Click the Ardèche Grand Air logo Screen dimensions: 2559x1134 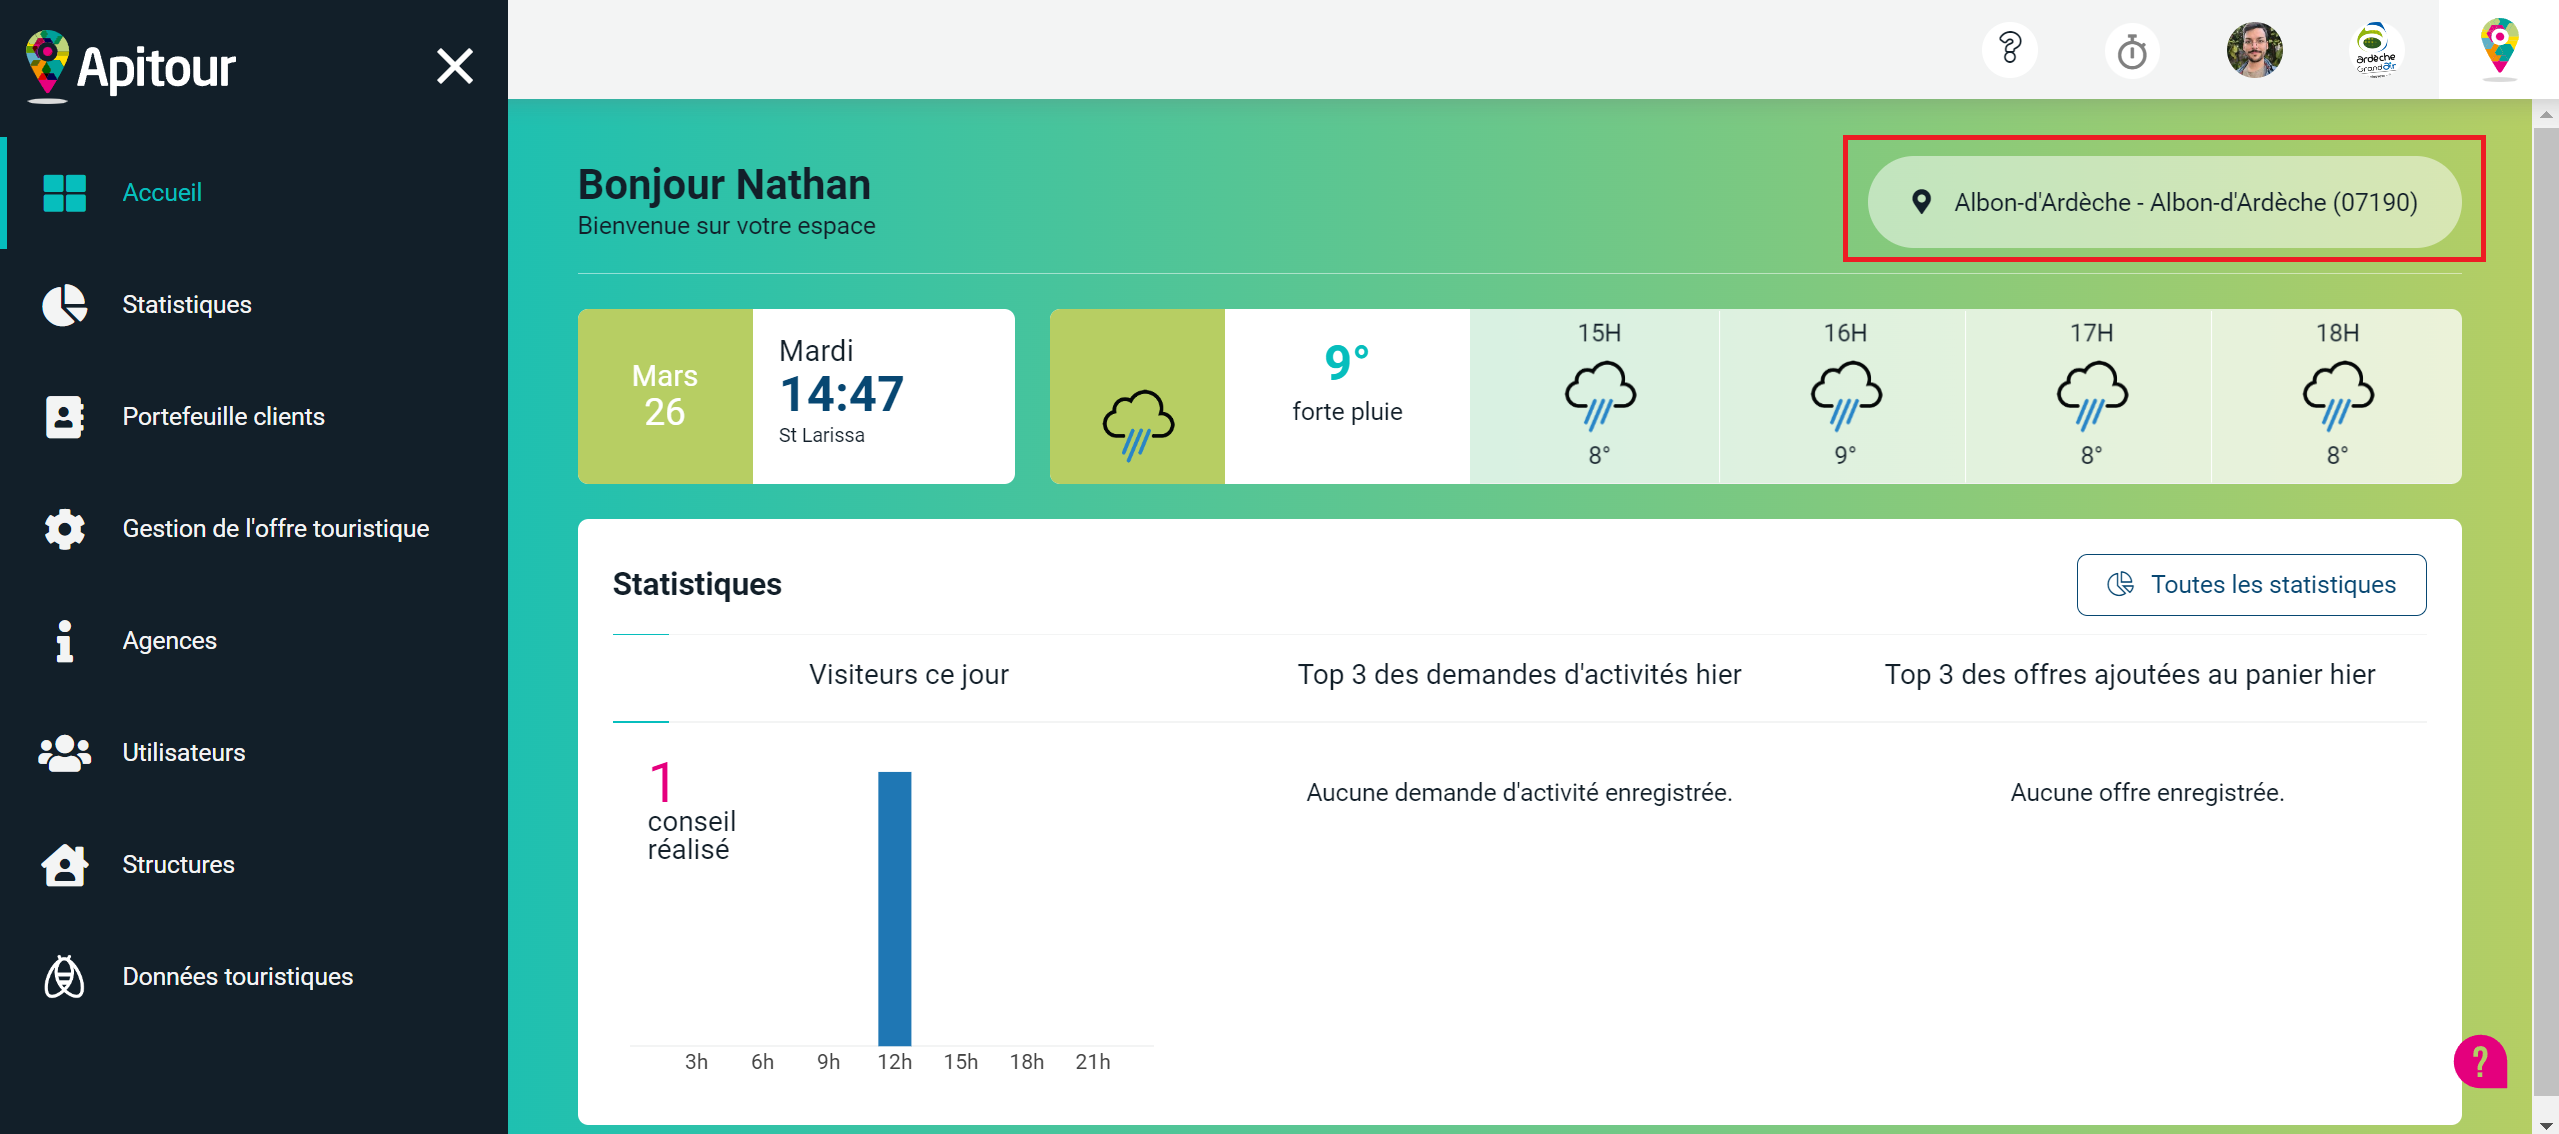2375,50
